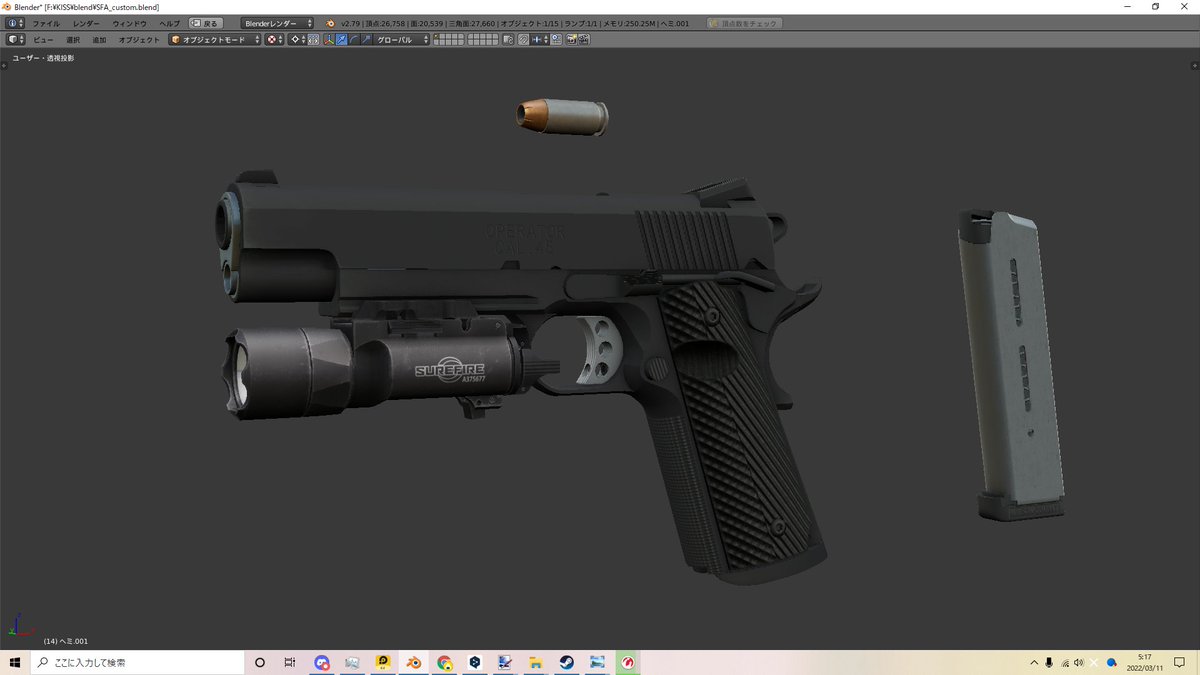This screenshot has height=675, width=1200.
Task: Click the volume speaker tray icon
Action: pos(1078,663)
